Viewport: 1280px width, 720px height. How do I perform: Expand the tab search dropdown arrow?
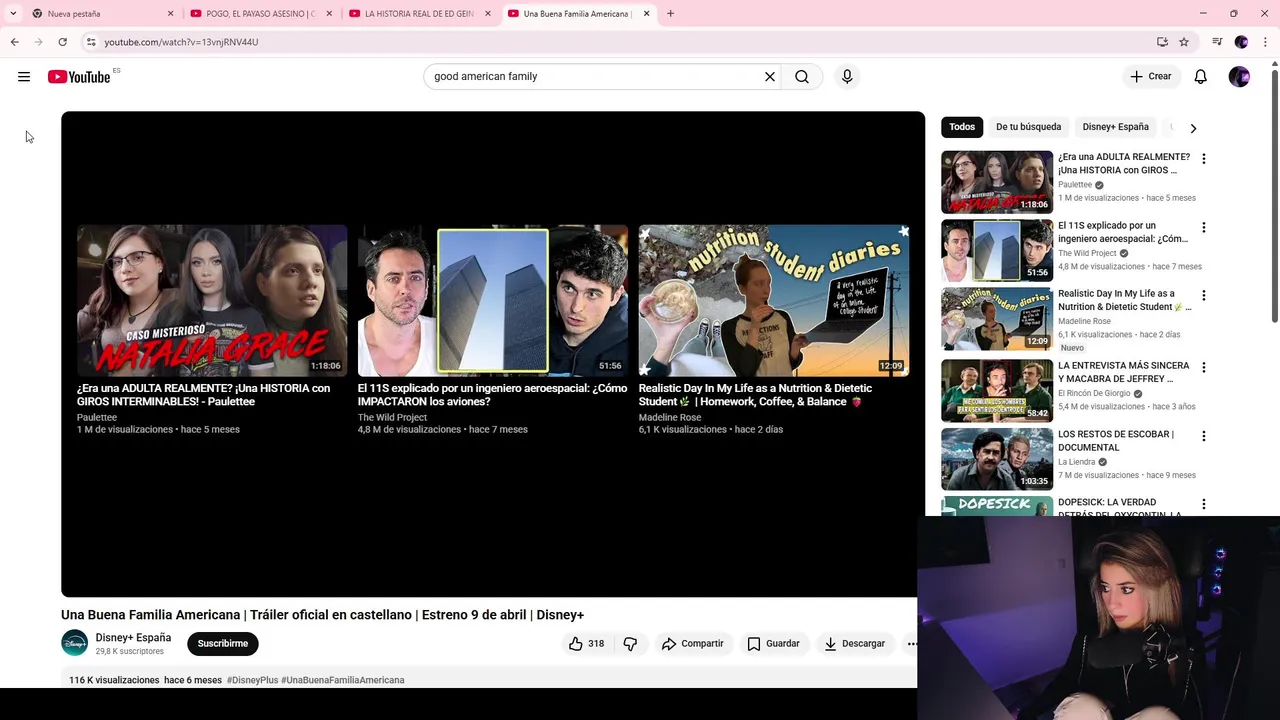[x=13, y=14]
